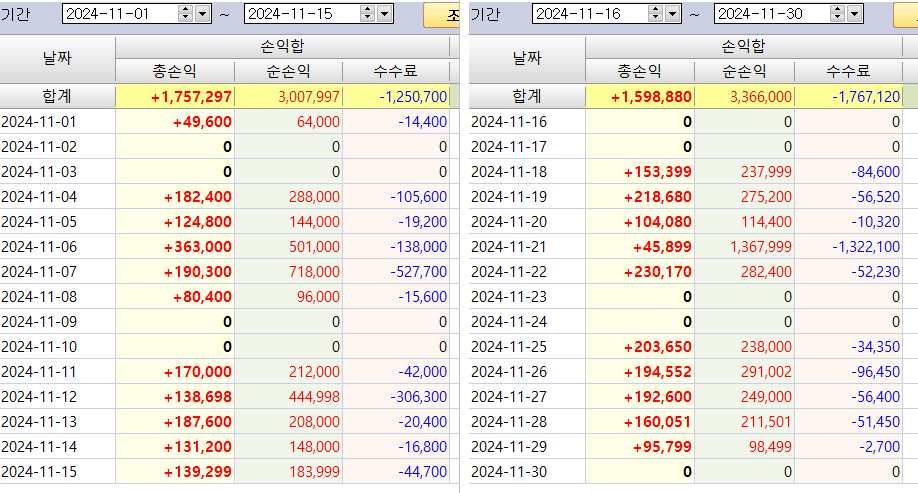918x493 pixels.
Task: Click 날짜 column header in left table
Action: click(x=57, y=59)
